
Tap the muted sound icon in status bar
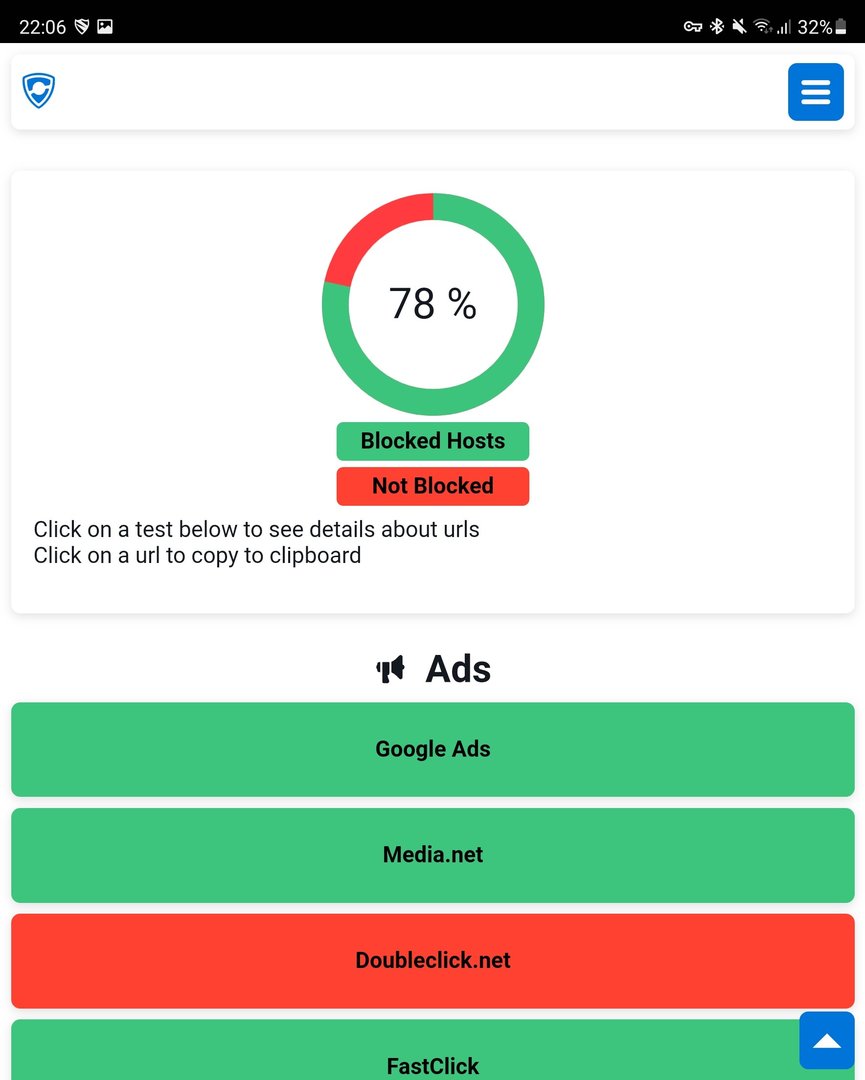(739, 27)
